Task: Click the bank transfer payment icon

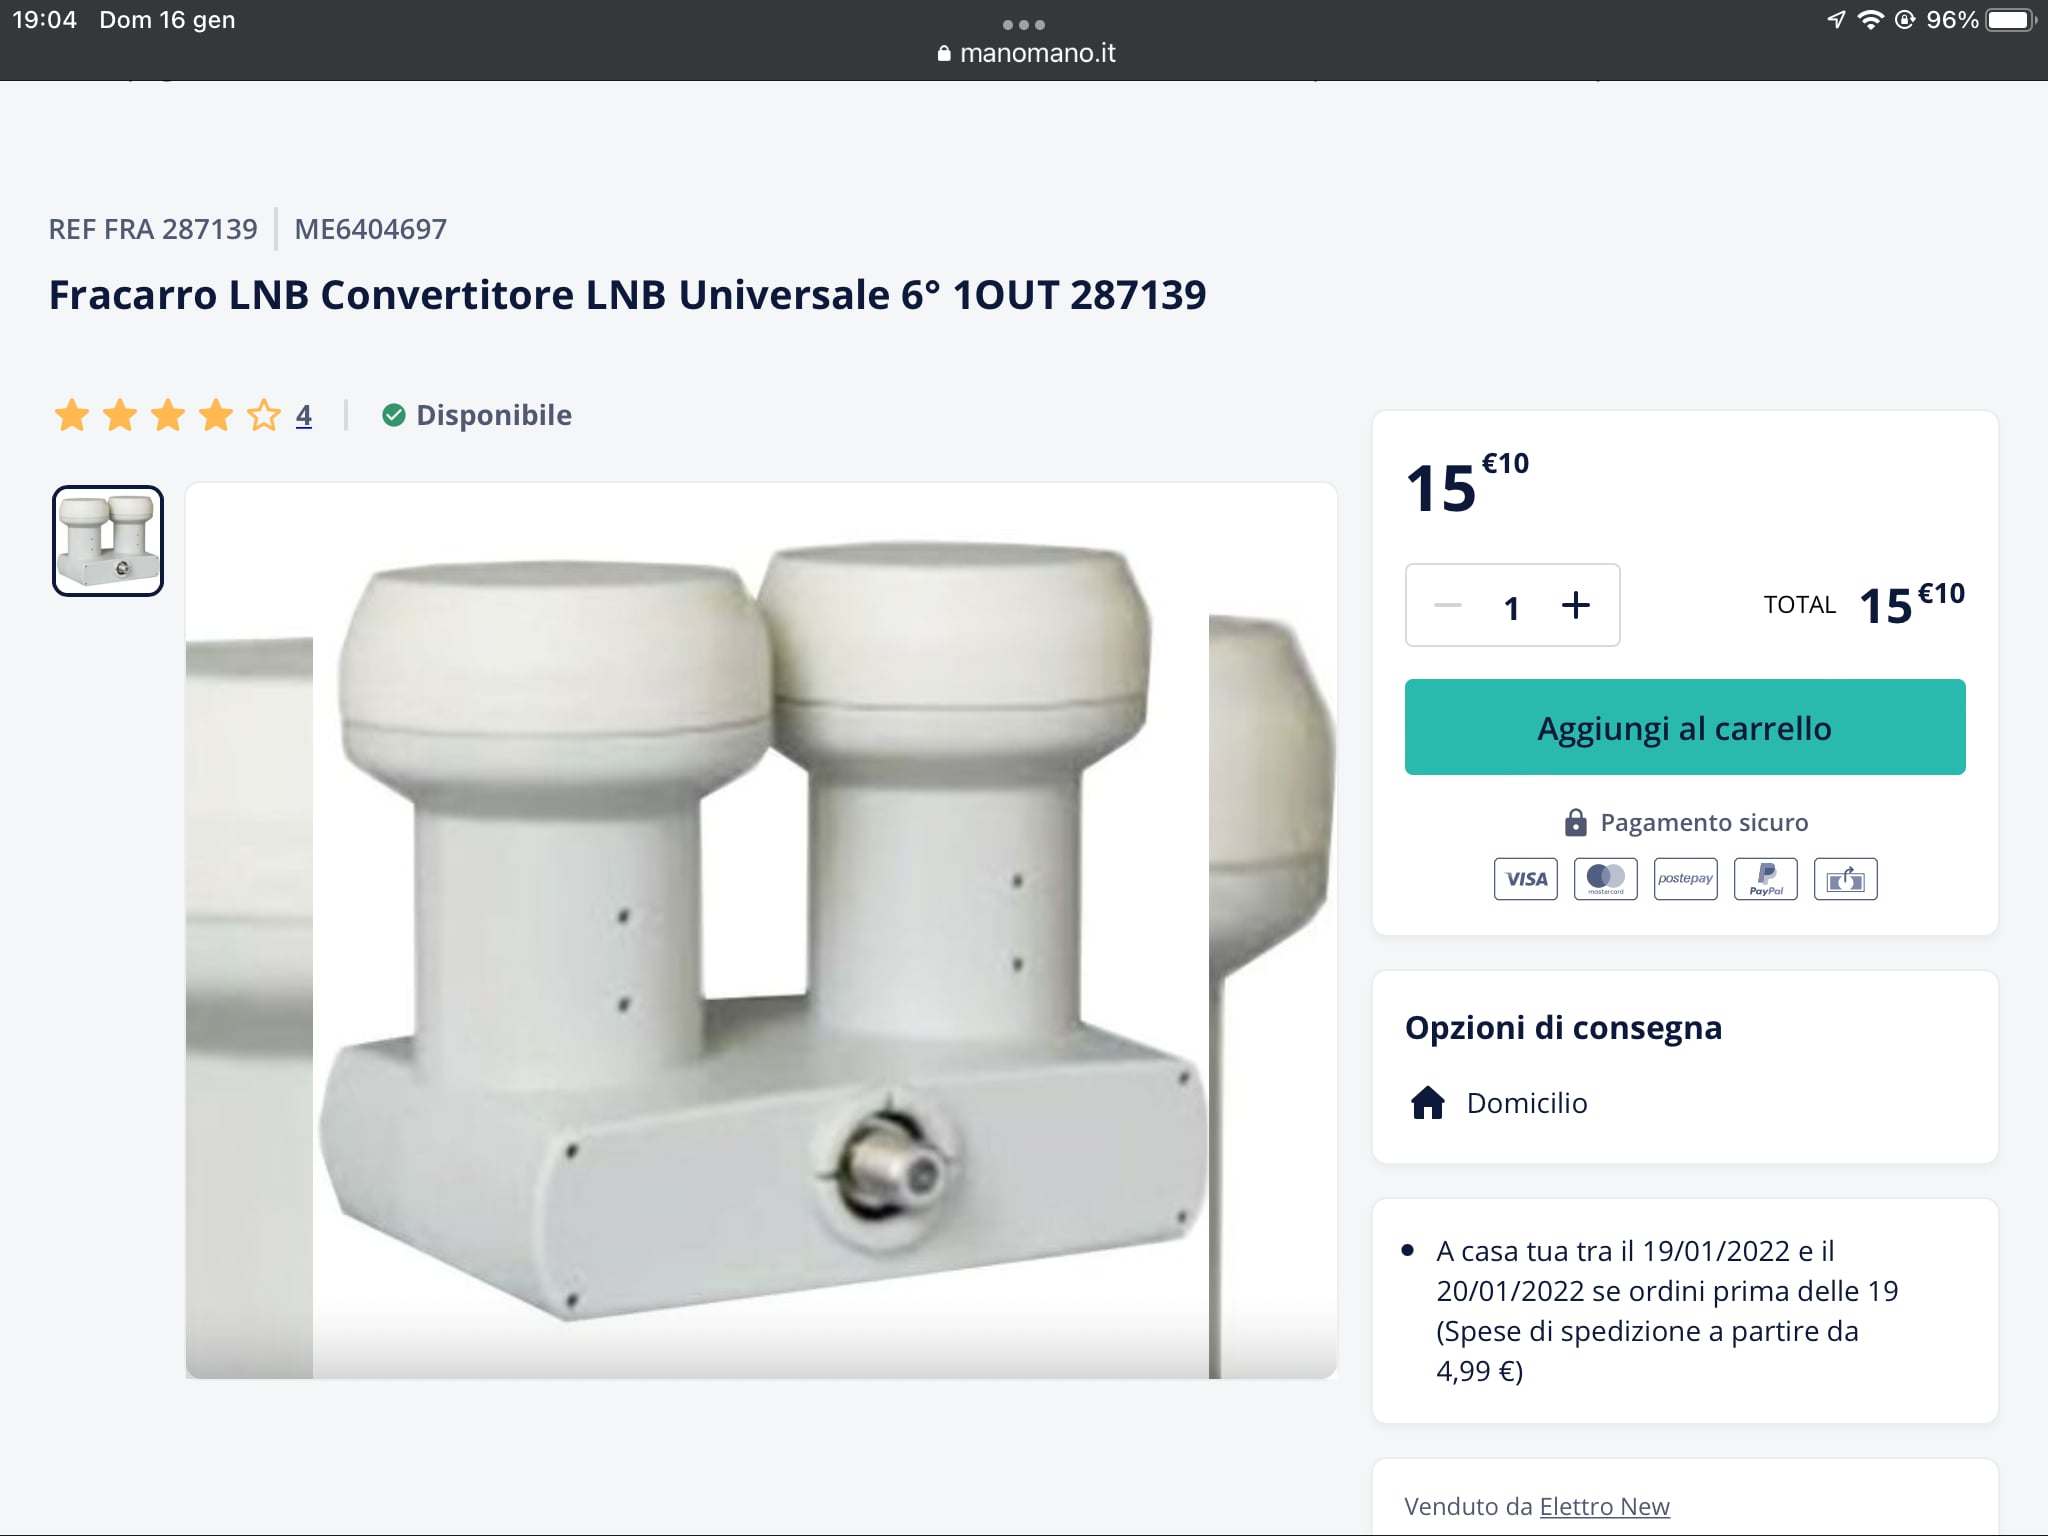Action: 1846,879
